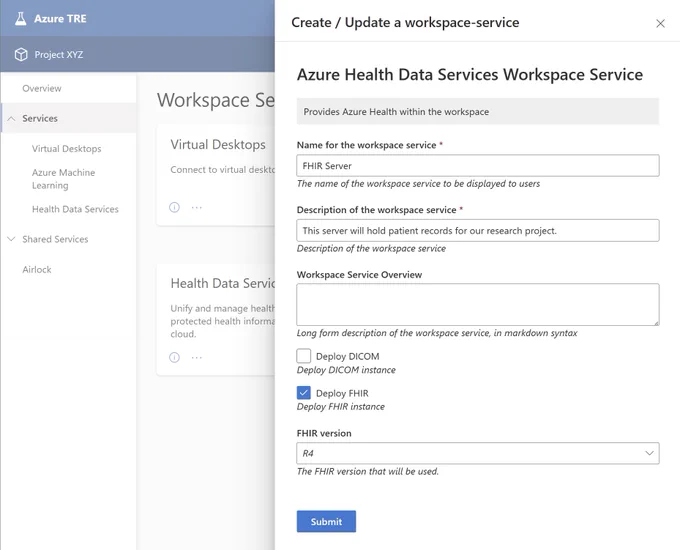This screenshot has width=680, height=550.
Task: Go to Overview in sidebar
Action: tap(42, 88)
